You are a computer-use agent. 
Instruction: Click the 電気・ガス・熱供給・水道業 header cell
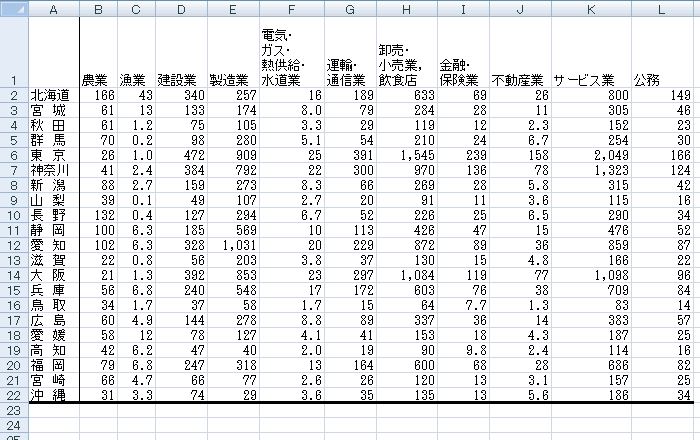[x=292, y=52]
